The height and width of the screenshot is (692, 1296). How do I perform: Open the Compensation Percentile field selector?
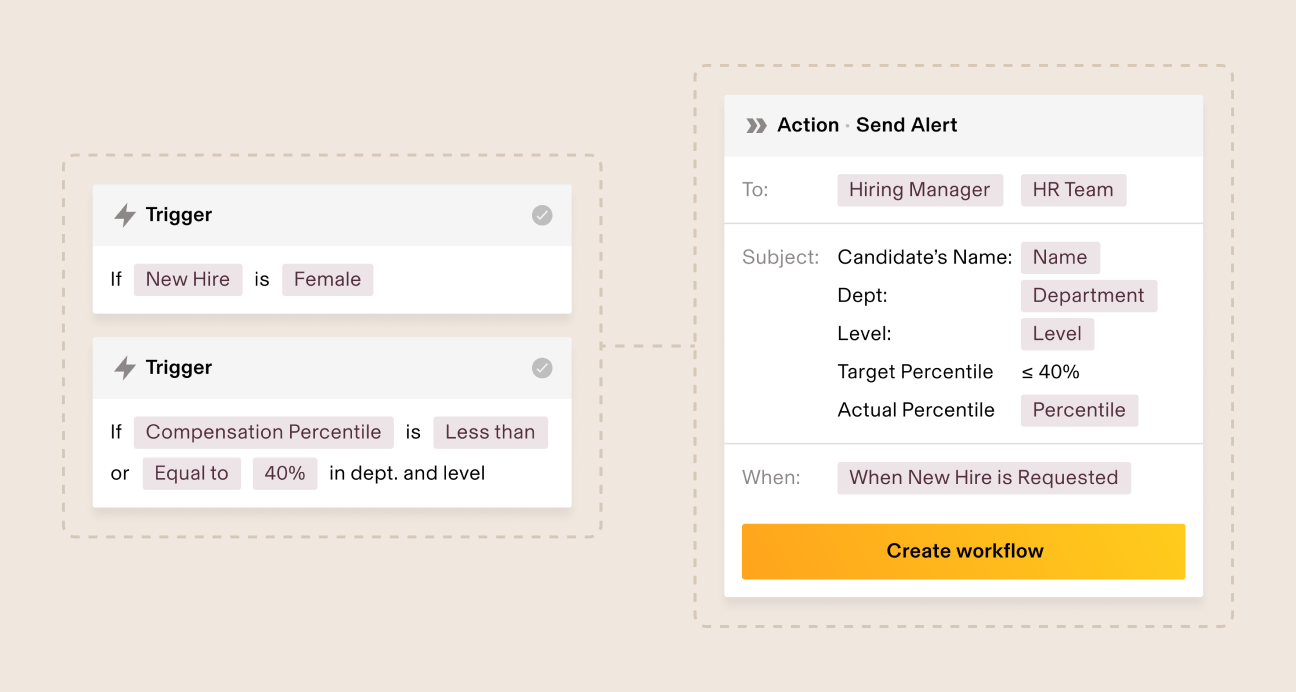(263, 432)
